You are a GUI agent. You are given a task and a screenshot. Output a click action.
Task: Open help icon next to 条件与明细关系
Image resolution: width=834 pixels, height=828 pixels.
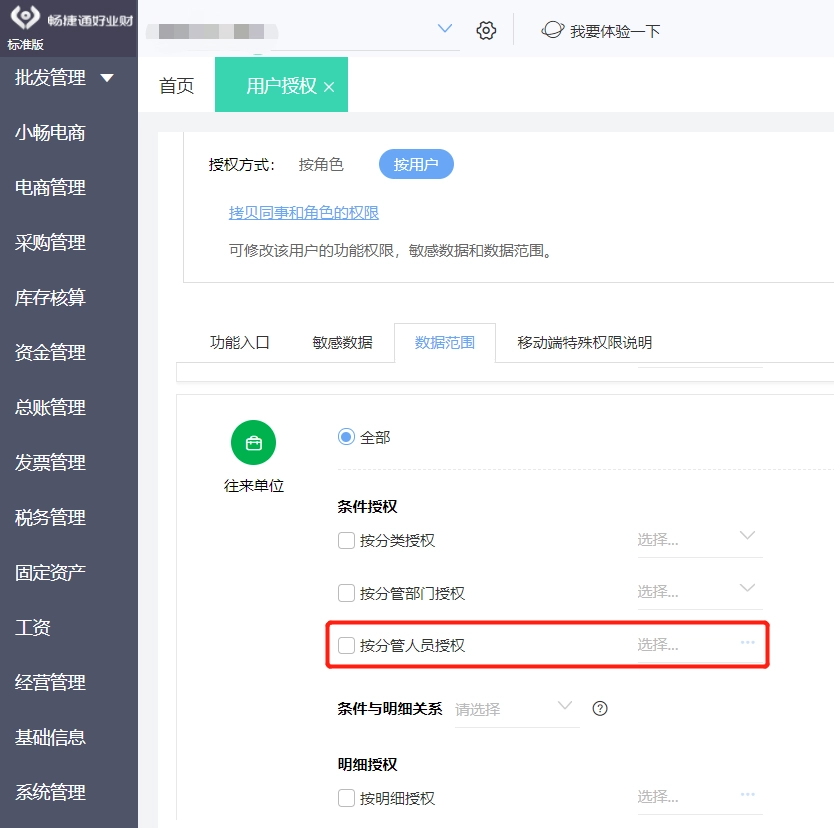click(599, 708)
